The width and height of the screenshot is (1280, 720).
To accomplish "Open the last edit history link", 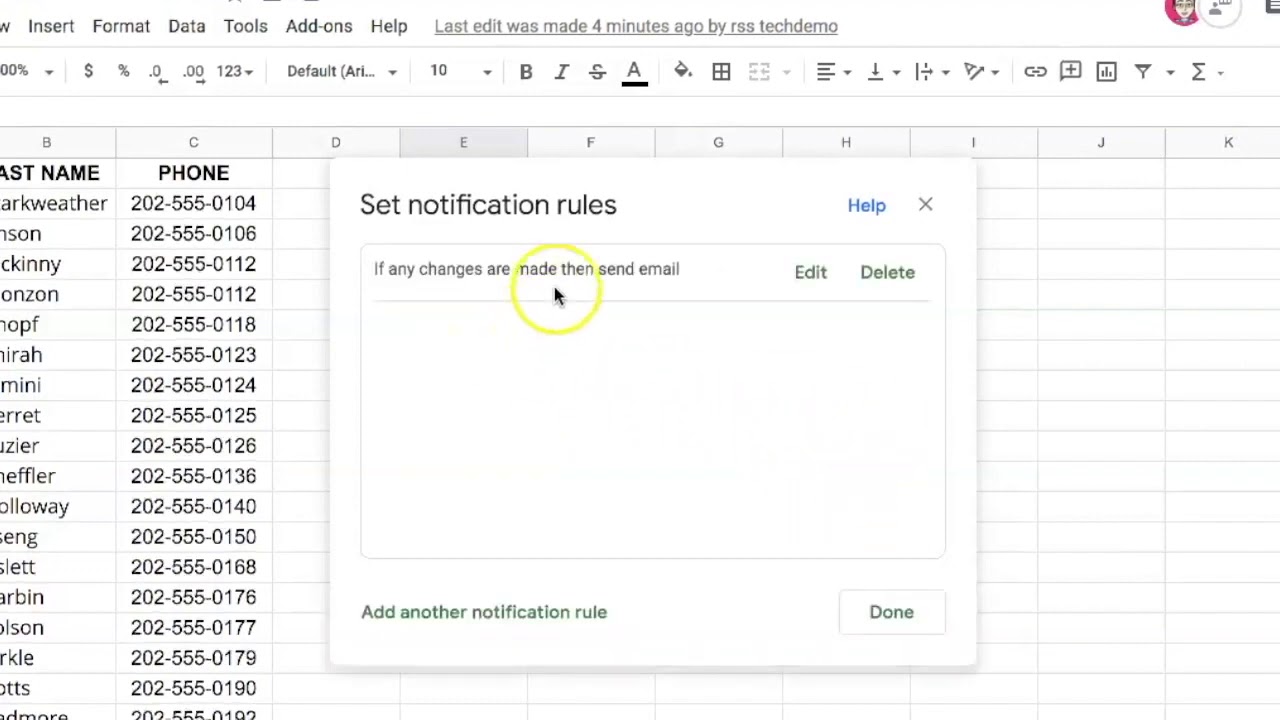I will [636, 26].
